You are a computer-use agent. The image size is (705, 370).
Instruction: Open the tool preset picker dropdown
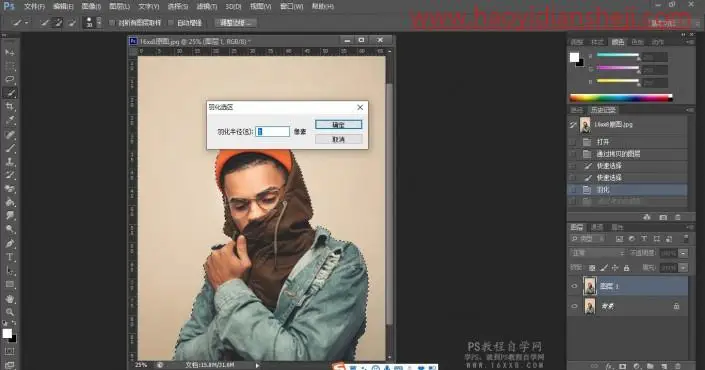26,22
